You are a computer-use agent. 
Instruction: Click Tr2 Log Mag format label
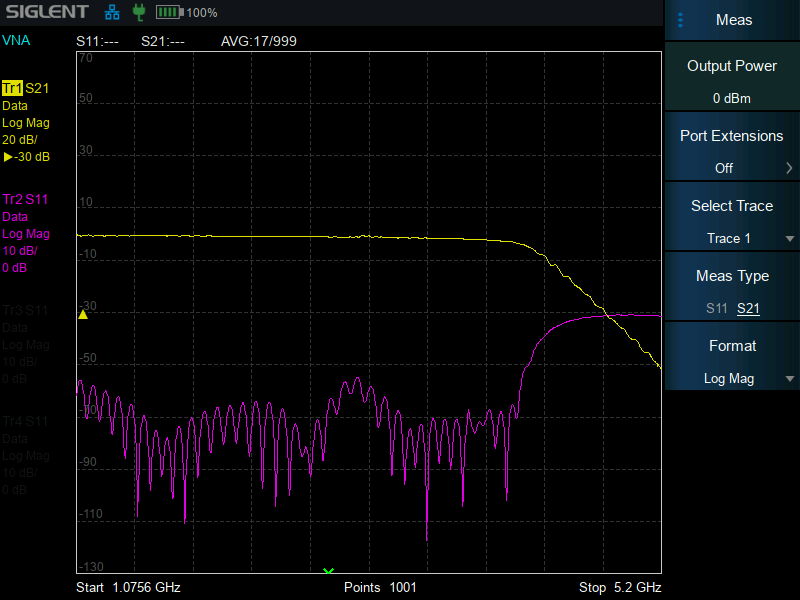(26, 234)
